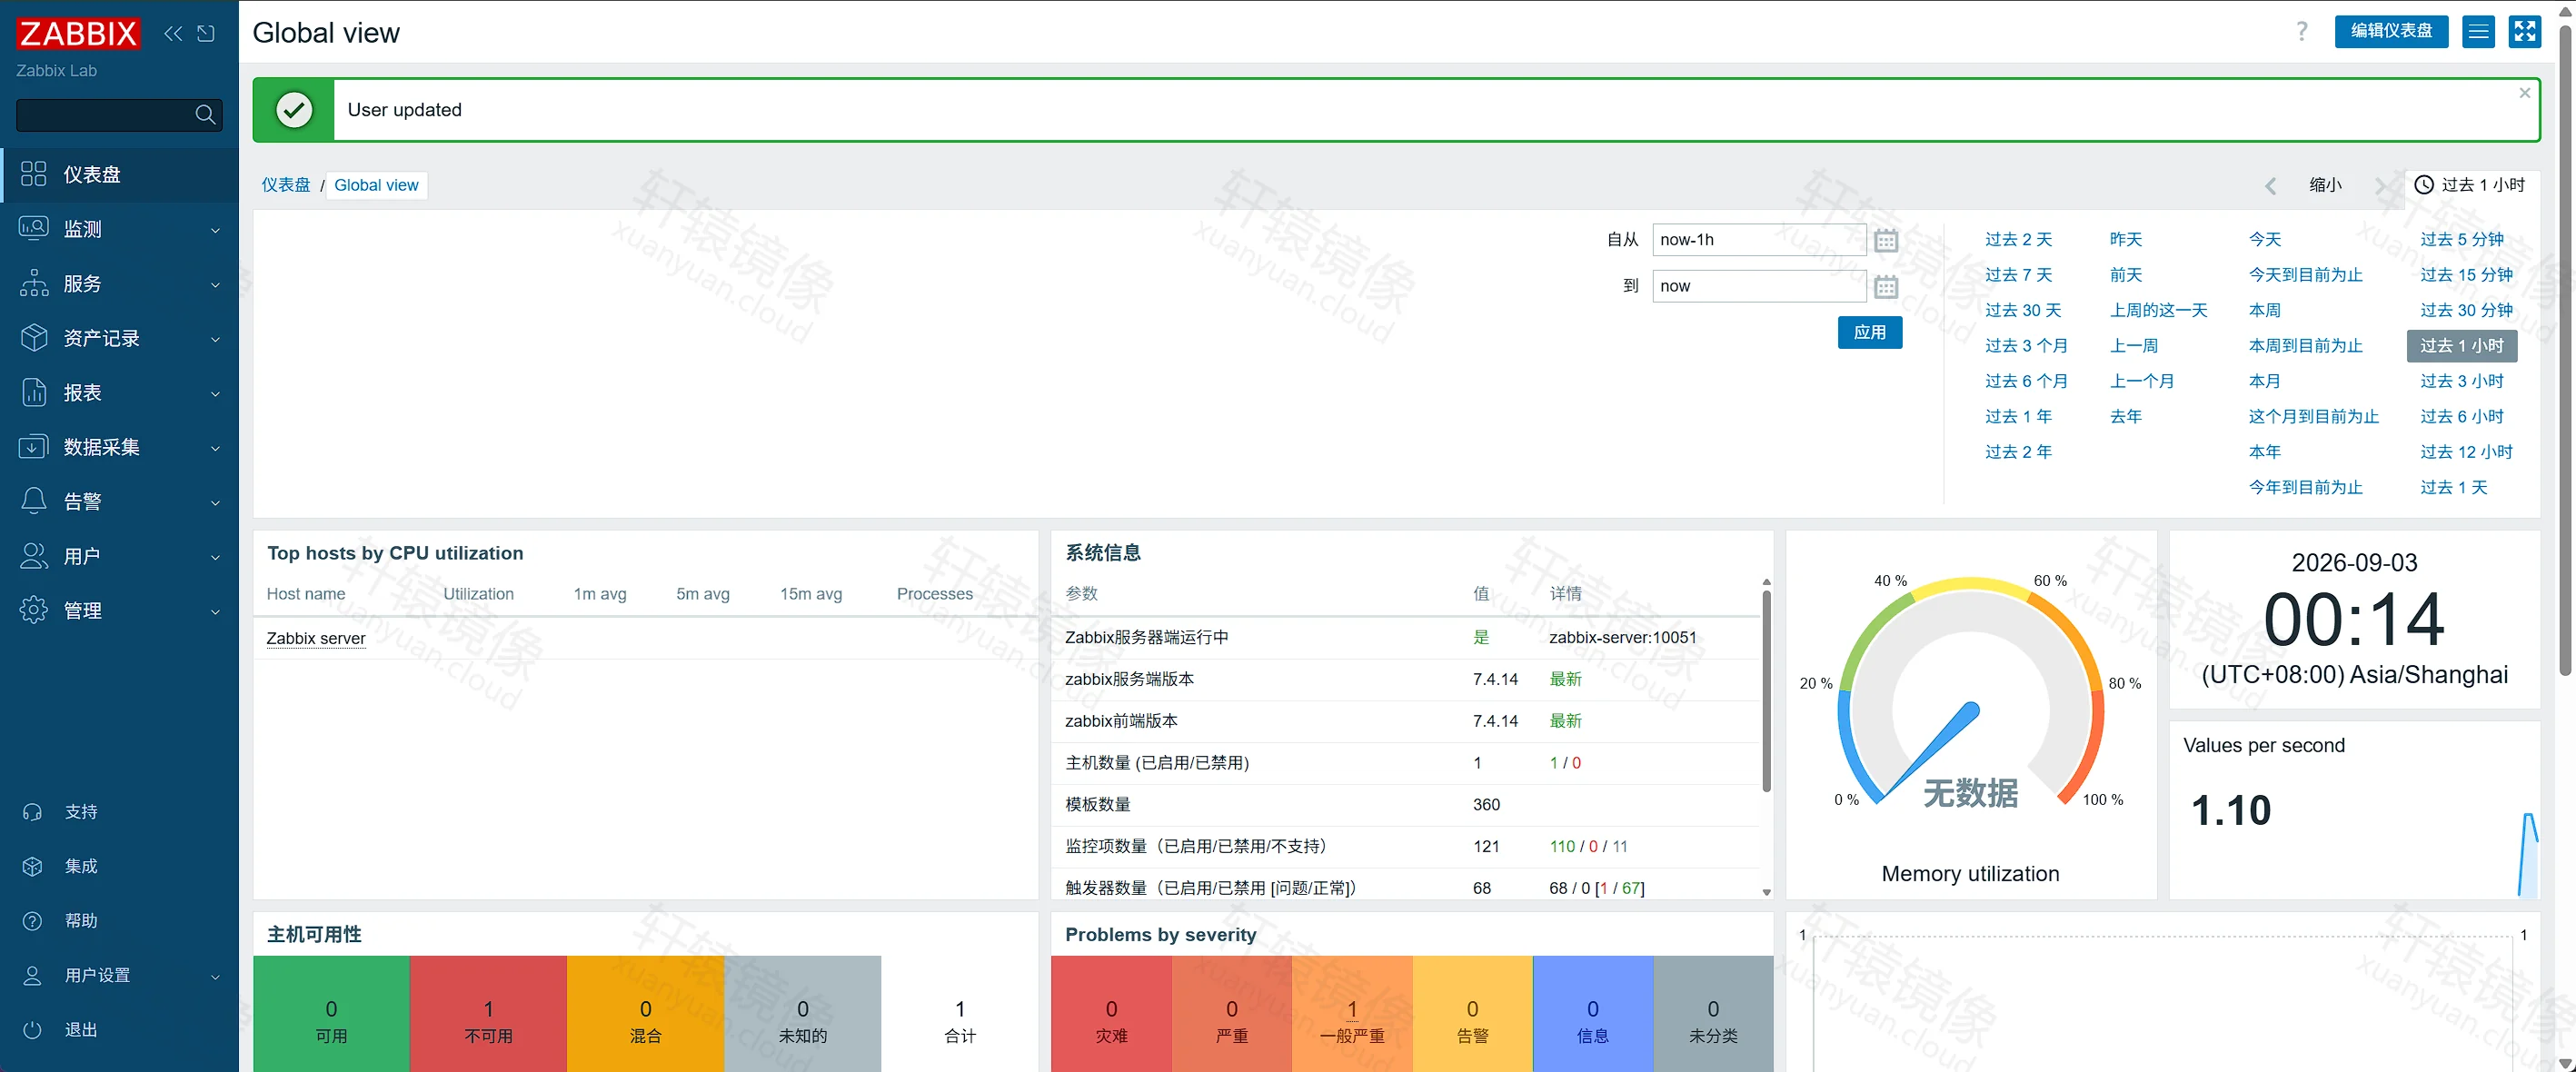Open the dashboard actions list icon
Viewport: 2576px width, 1072px height.
click(2478, 32)
